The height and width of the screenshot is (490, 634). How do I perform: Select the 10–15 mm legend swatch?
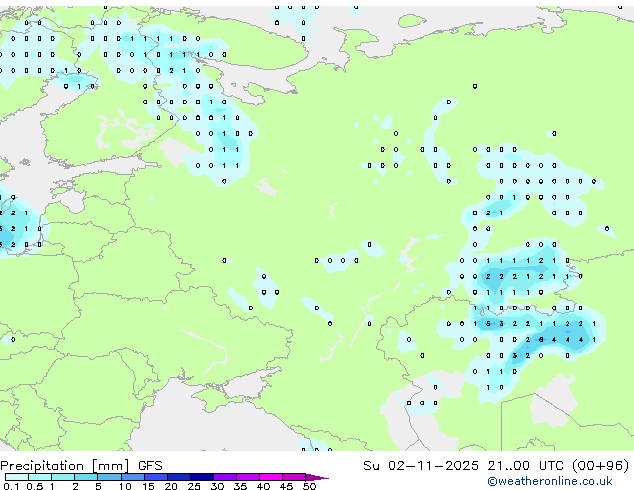coord(133,477)
